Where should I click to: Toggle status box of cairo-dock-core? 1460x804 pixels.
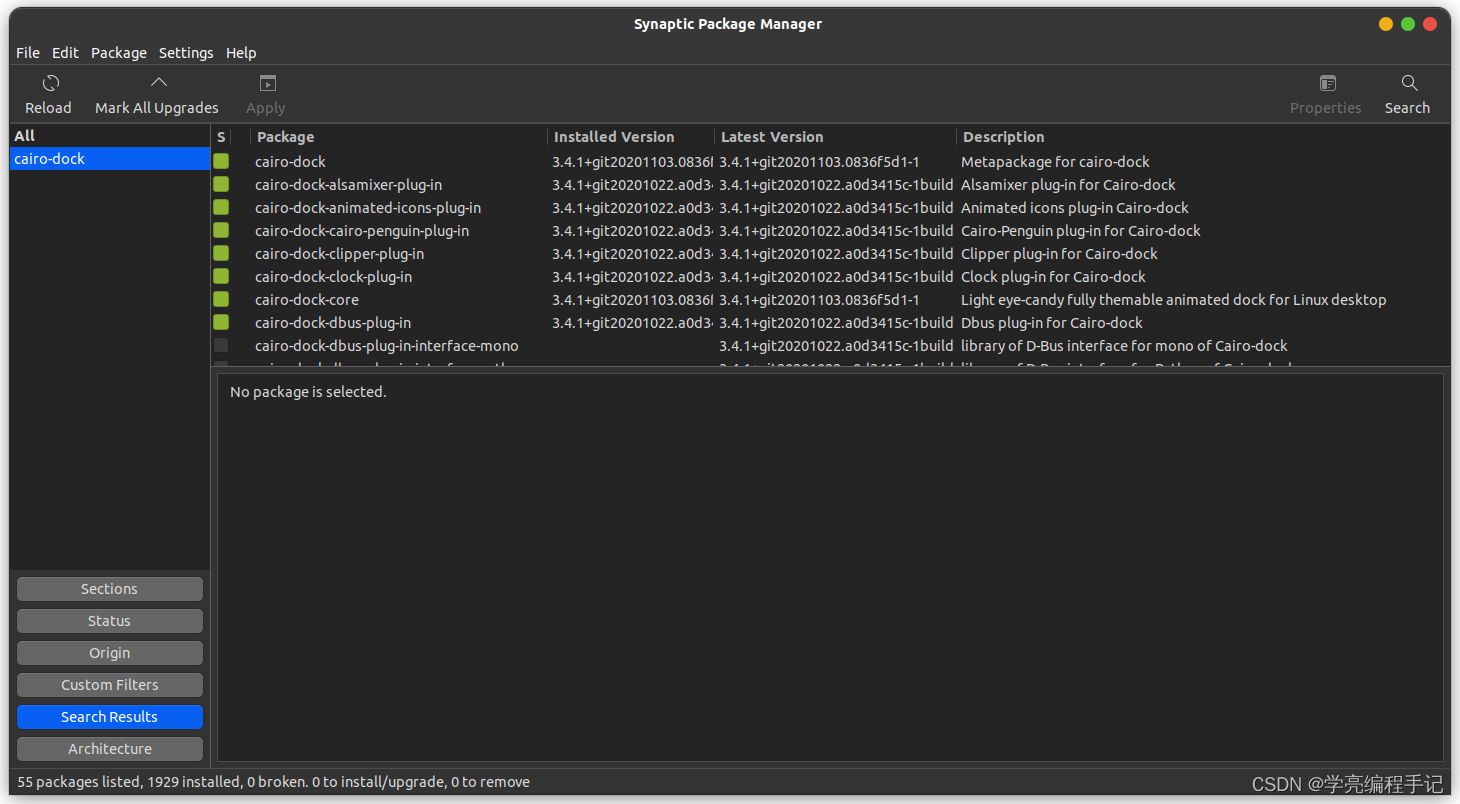tap(221, 299)
